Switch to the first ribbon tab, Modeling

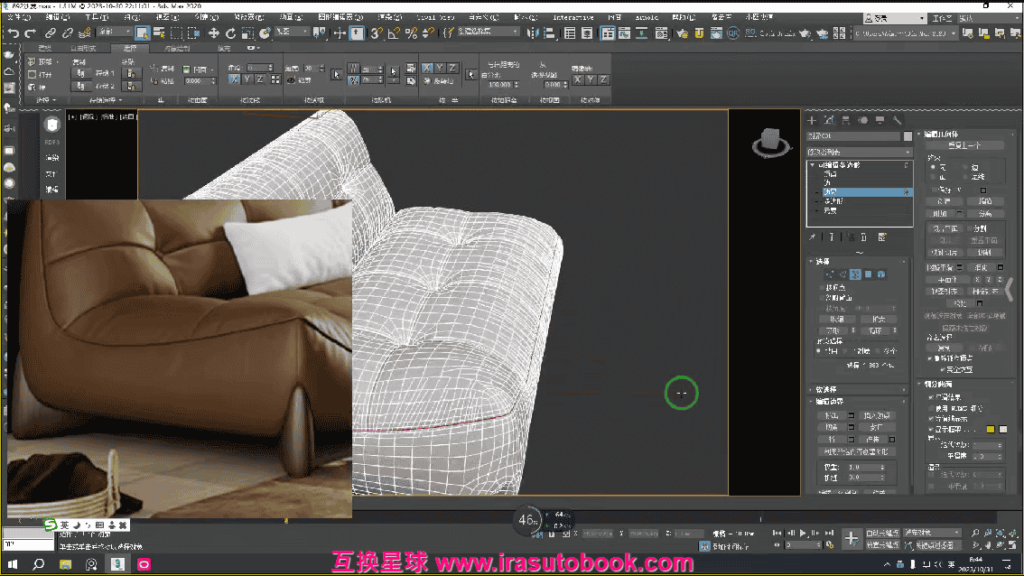45,48
